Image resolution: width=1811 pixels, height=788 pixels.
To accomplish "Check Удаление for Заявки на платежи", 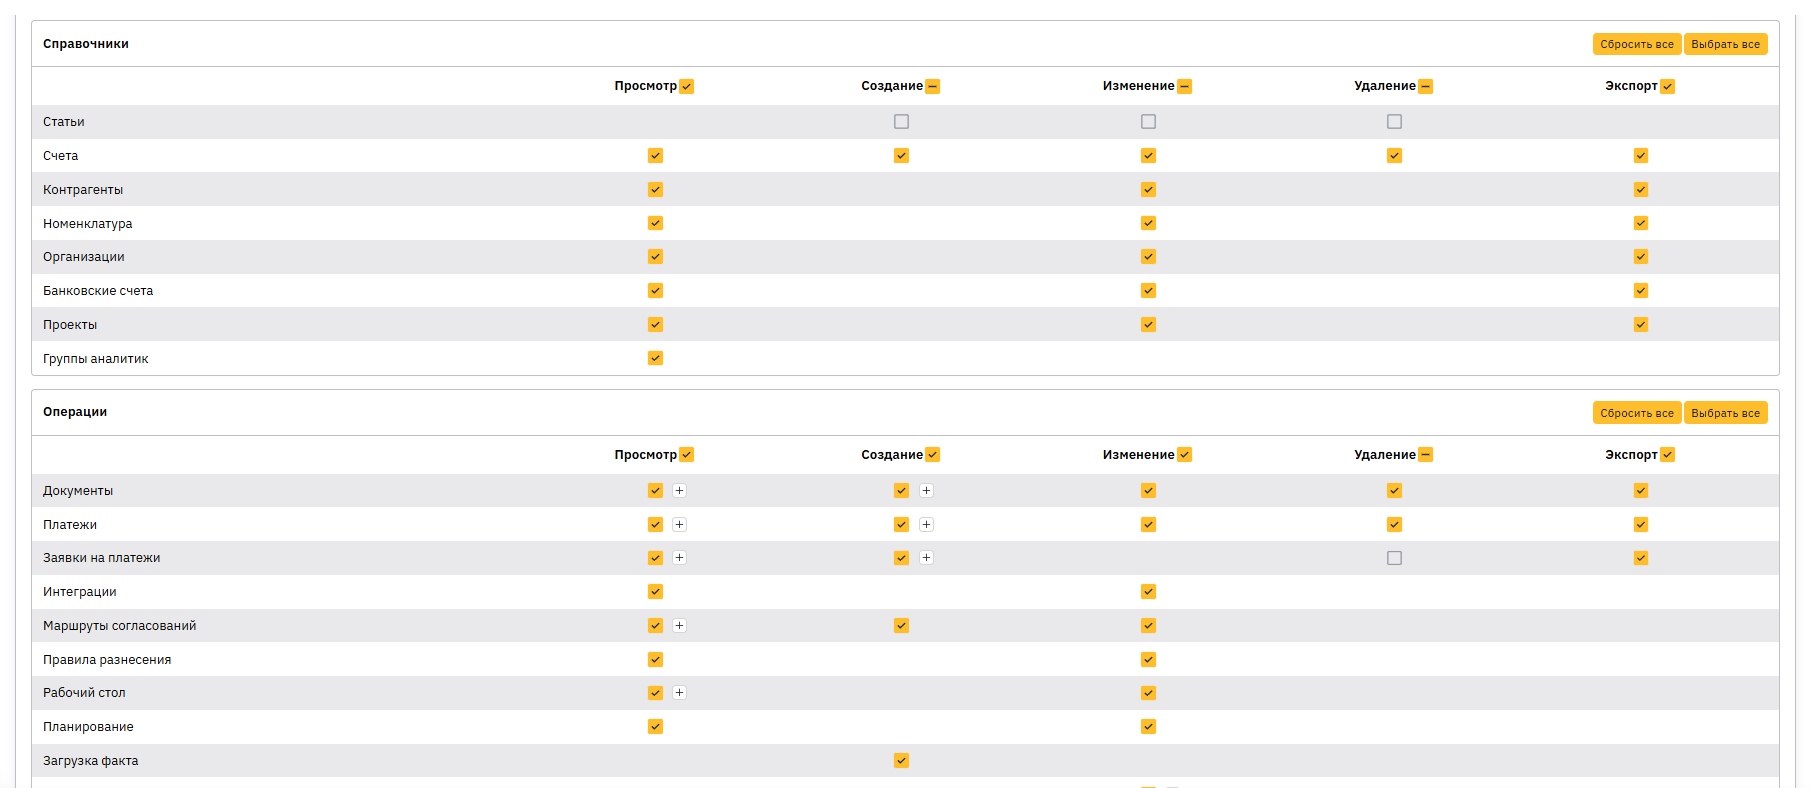I will click(1394, 558).
